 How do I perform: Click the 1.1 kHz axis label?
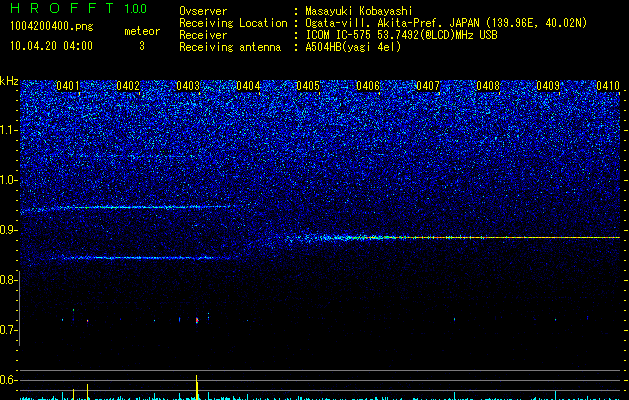tap(9, 130)
